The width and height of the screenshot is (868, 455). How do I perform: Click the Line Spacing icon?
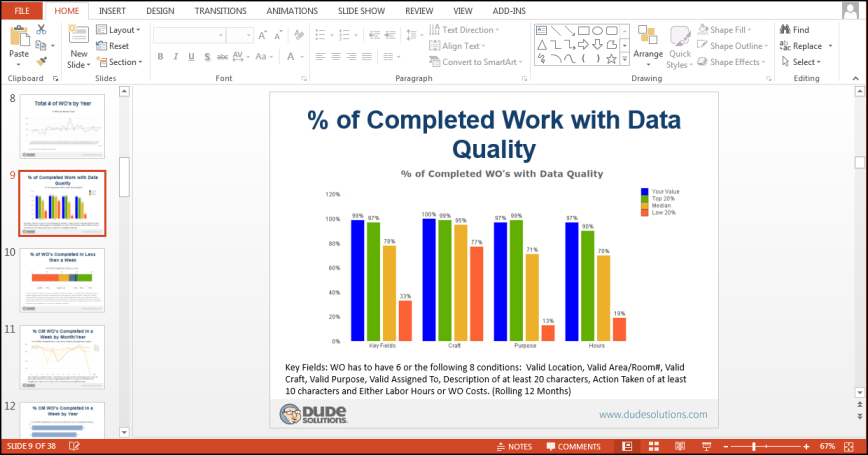(x=413, y=35)
